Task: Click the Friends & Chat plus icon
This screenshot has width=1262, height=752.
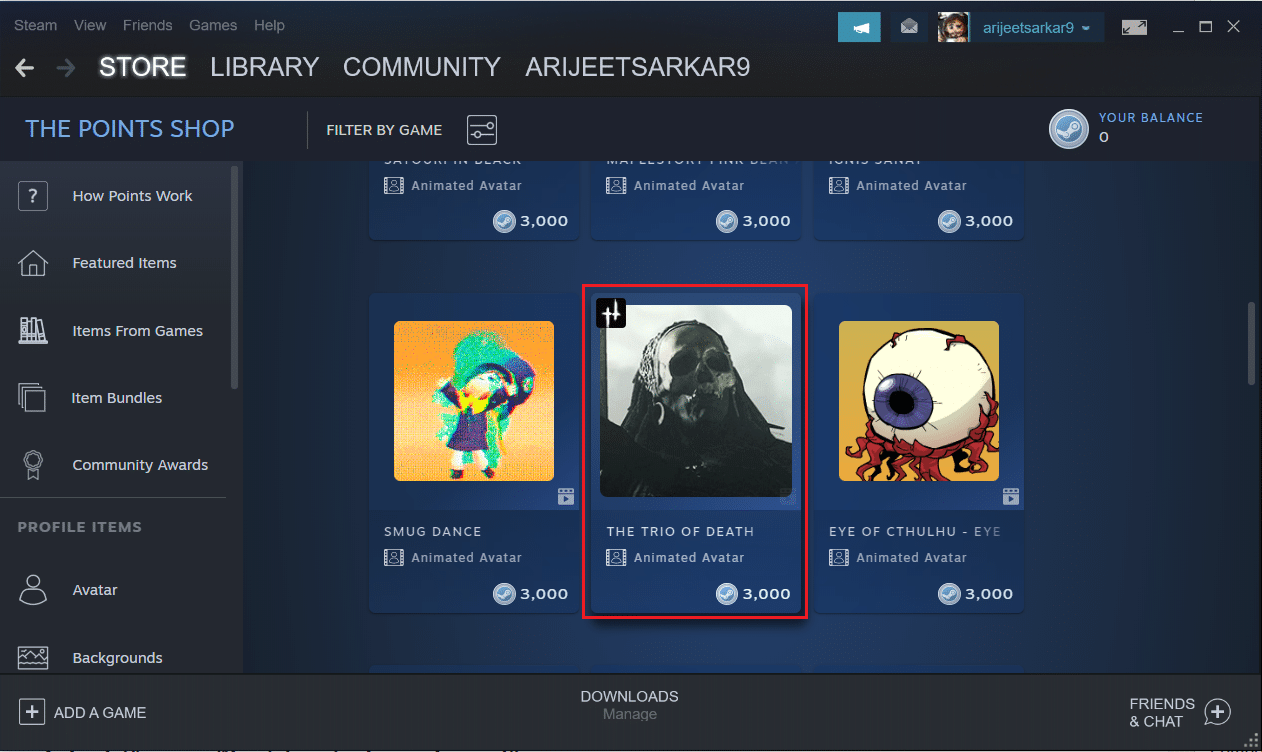Action: click(x=1217, y=712)
